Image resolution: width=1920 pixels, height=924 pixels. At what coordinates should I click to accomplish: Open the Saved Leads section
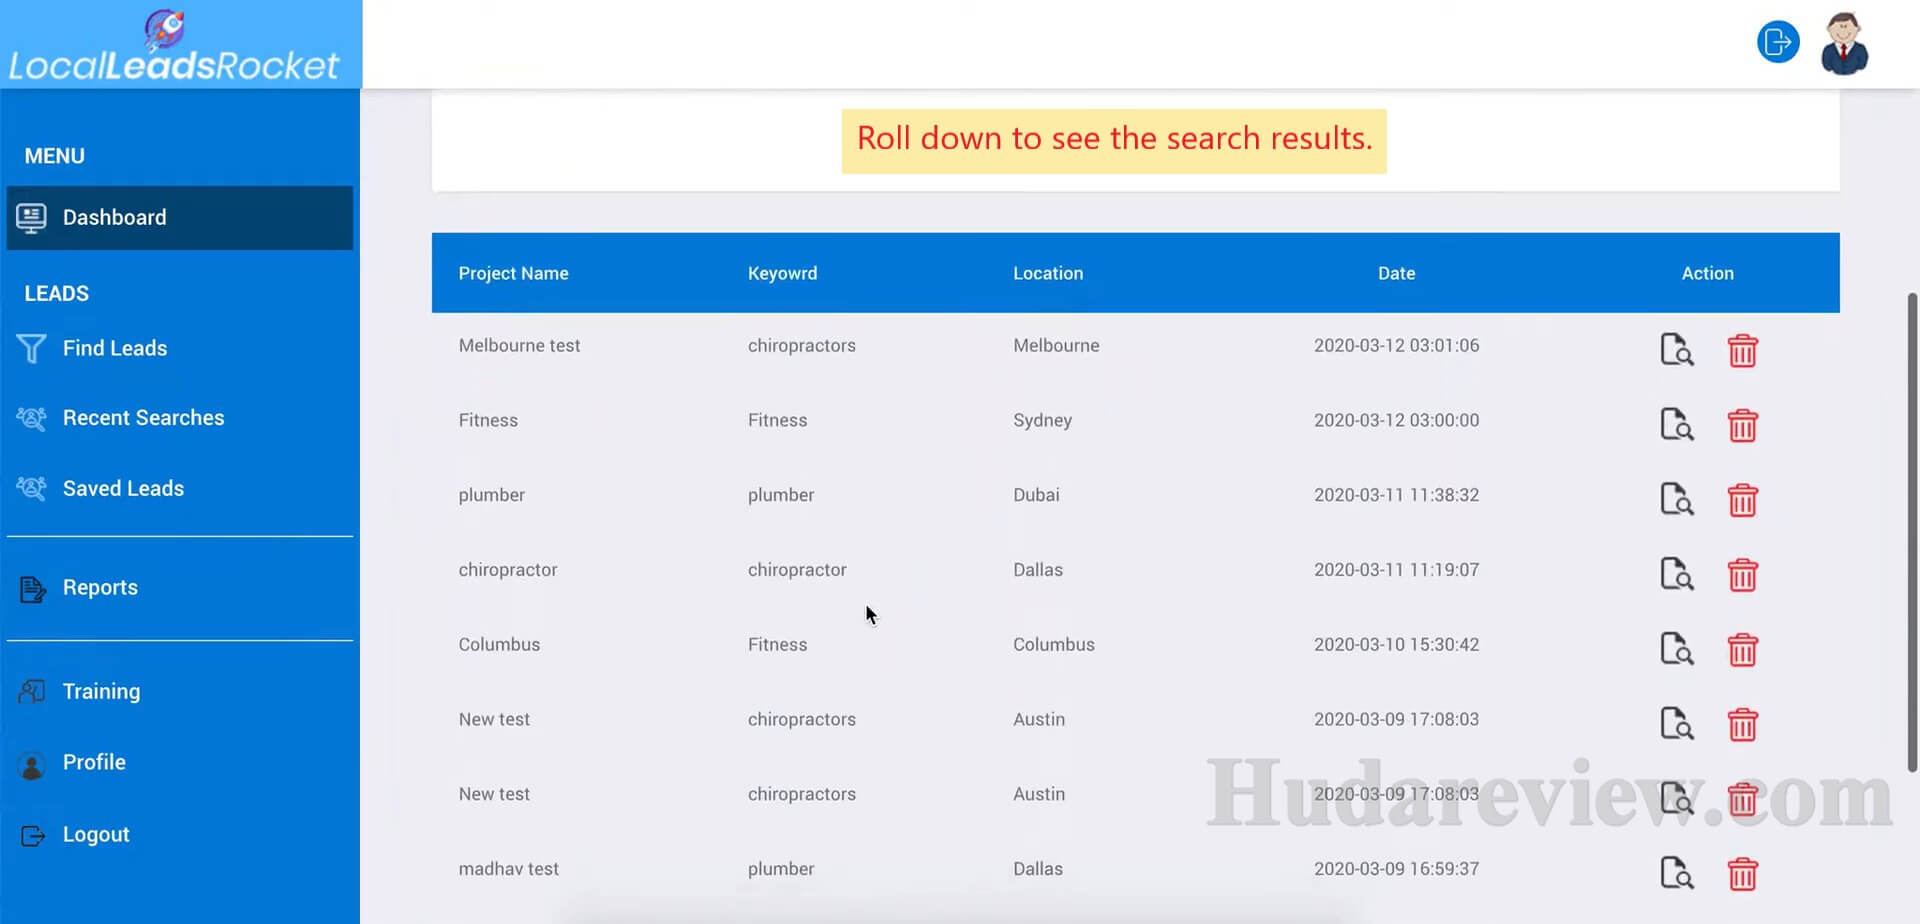click(123, 488)
